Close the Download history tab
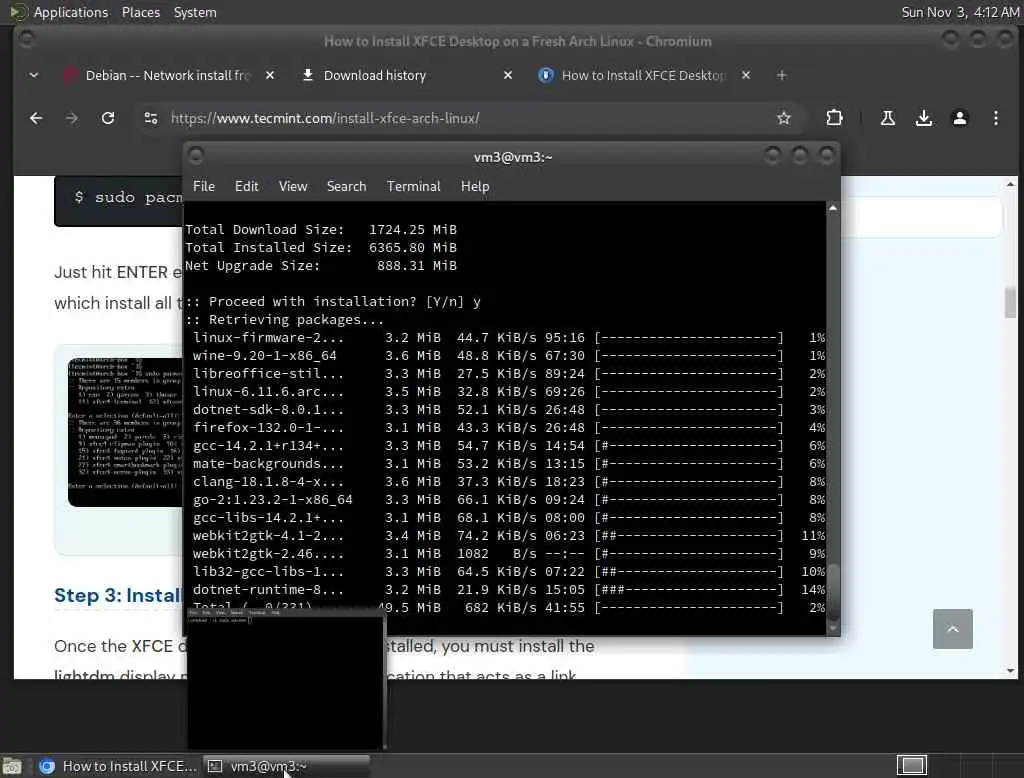Viewport: 1024px width, 778px height. point(507,75)
